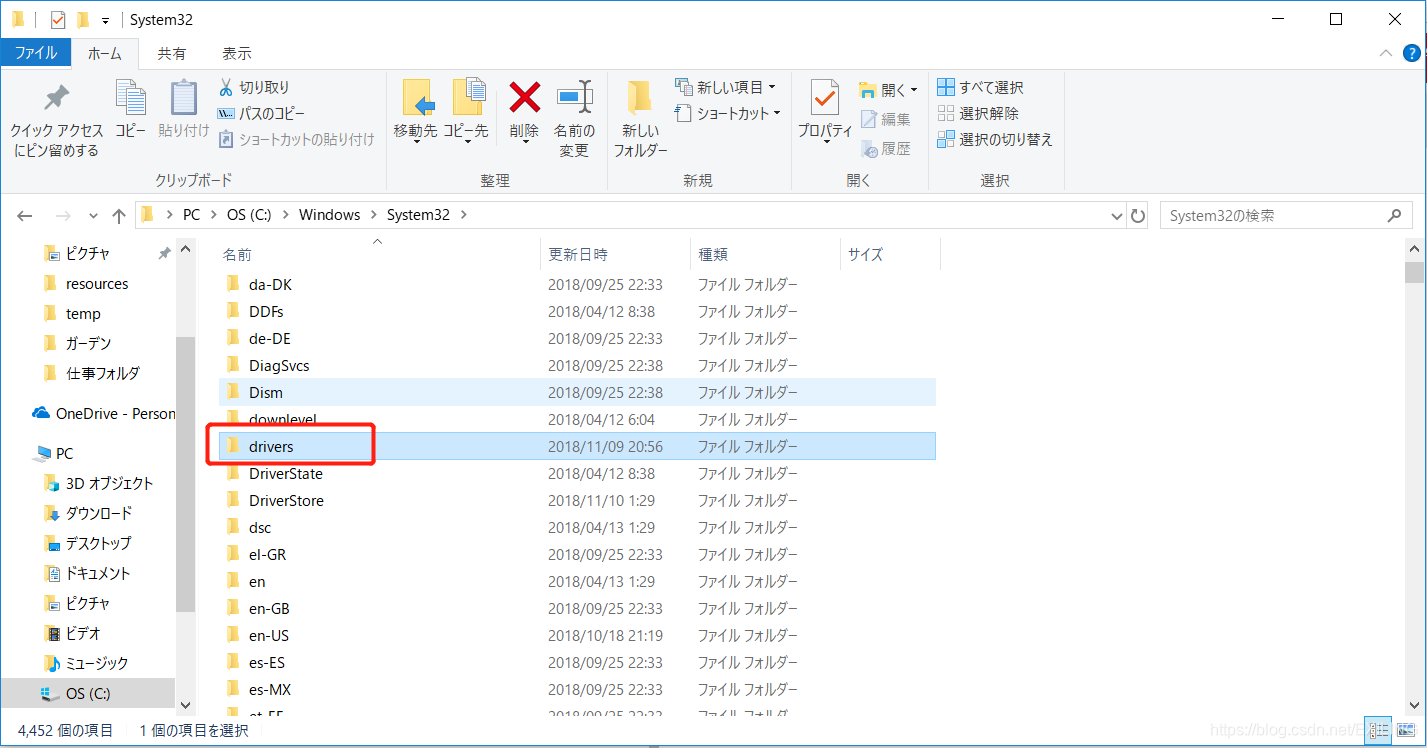Refresh the System32 folder view
Screen dimensions: 1427x748
pyautogui.click(x=1137, y=215)
